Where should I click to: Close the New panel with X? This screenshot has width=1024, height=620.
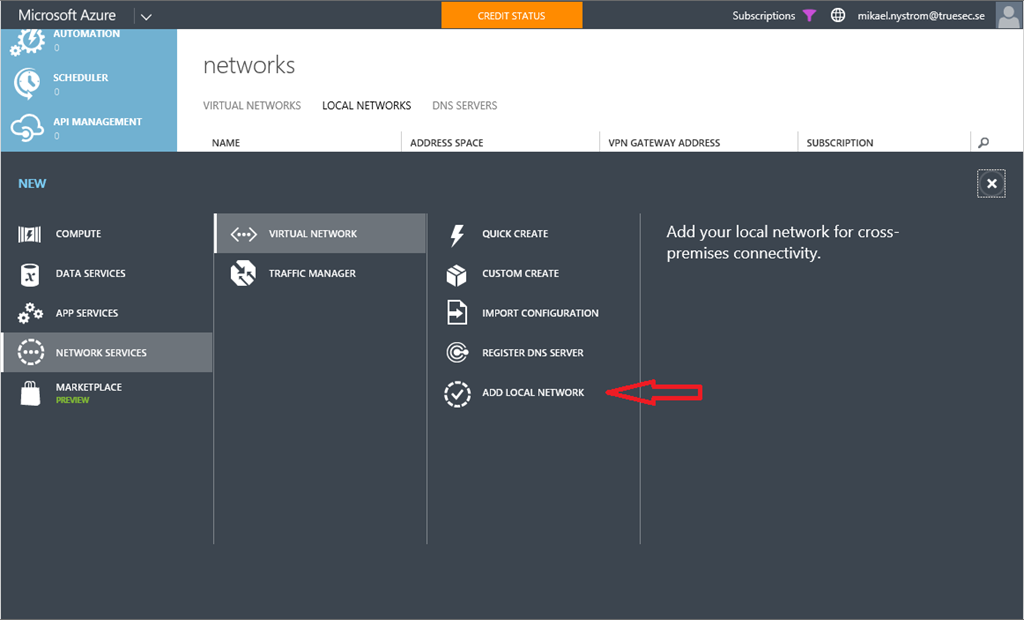(x=991, y=184)
